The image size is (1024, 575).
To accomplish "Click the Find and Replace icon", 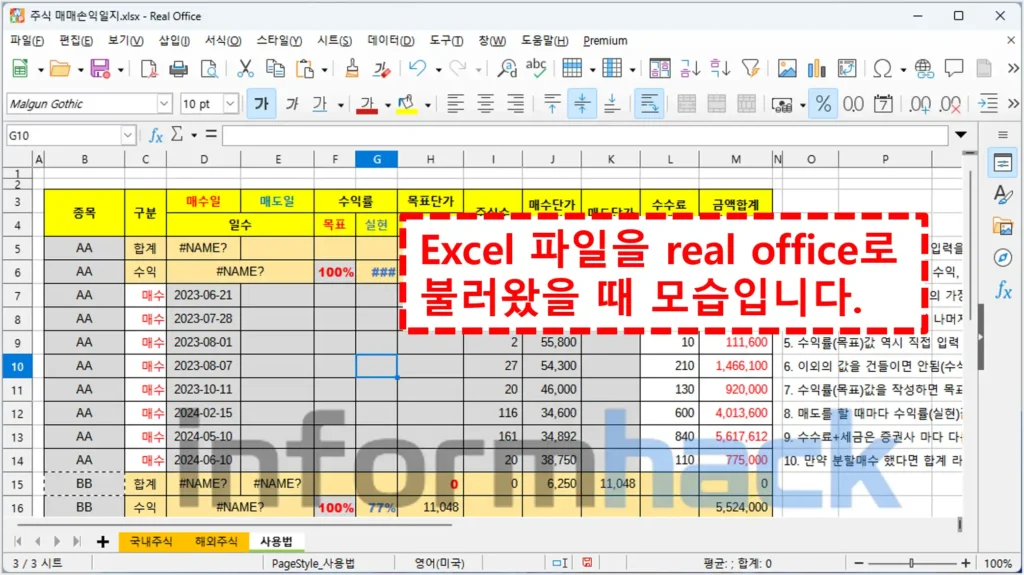I will point(507,69).
